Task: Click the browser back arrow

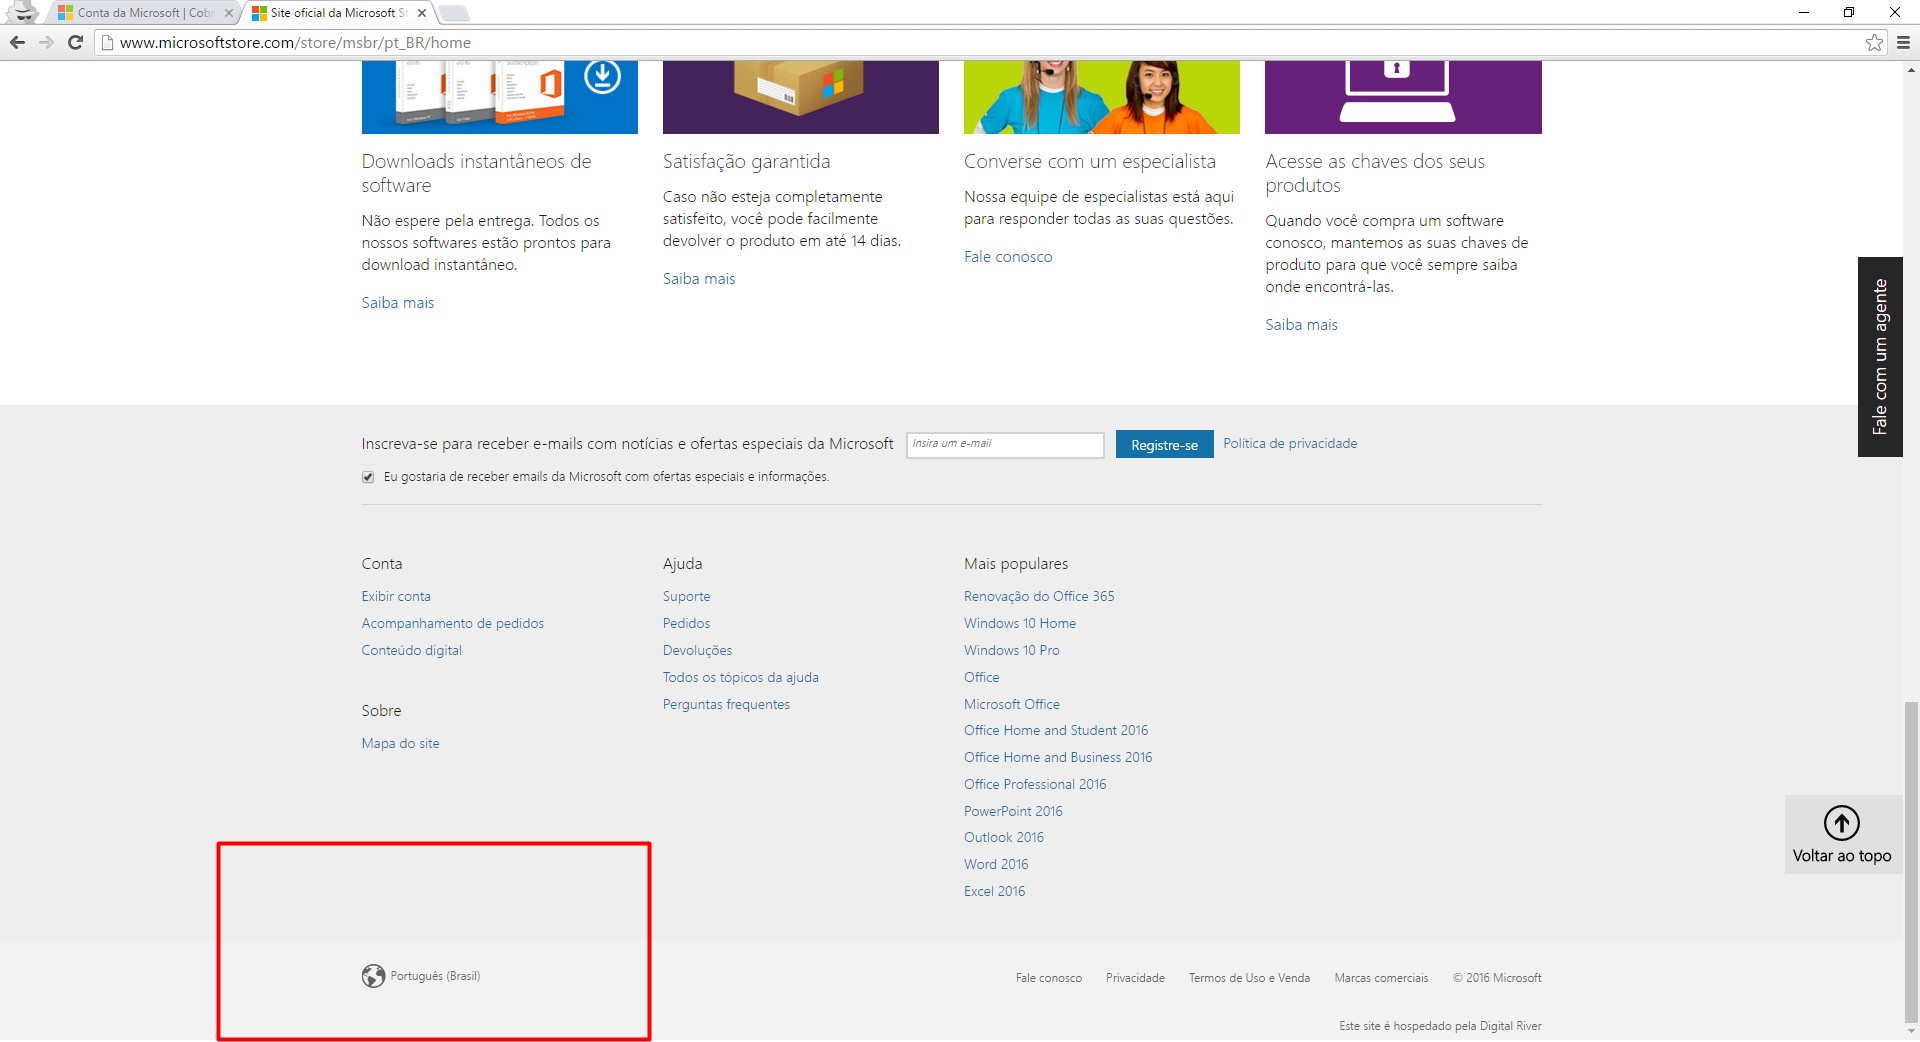Action: pyautogui.click(x=17, y=42)
